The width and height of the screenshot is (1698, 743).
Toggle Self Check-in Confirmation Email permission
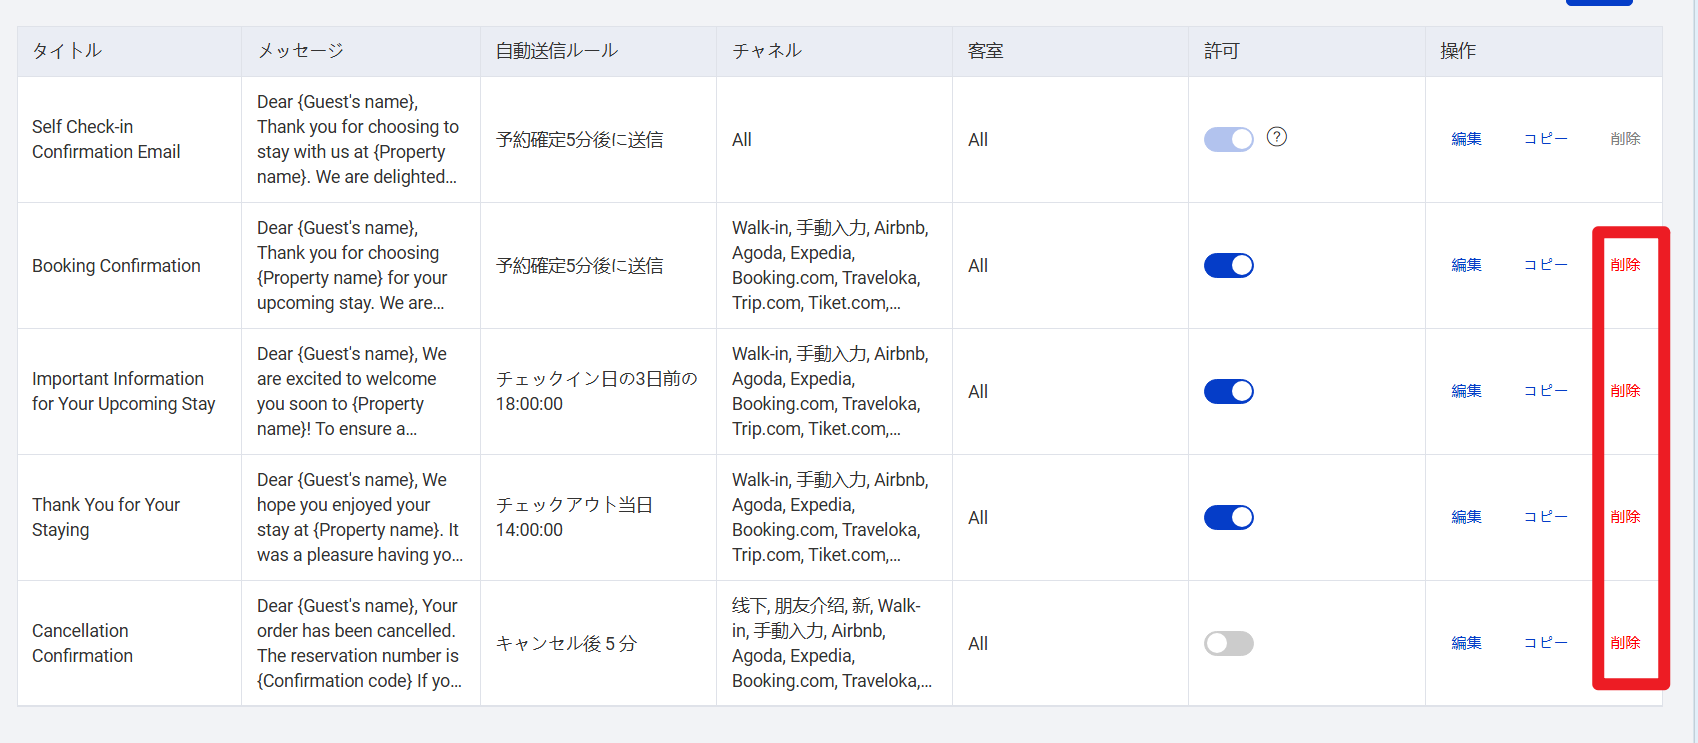pos(1229,139)
